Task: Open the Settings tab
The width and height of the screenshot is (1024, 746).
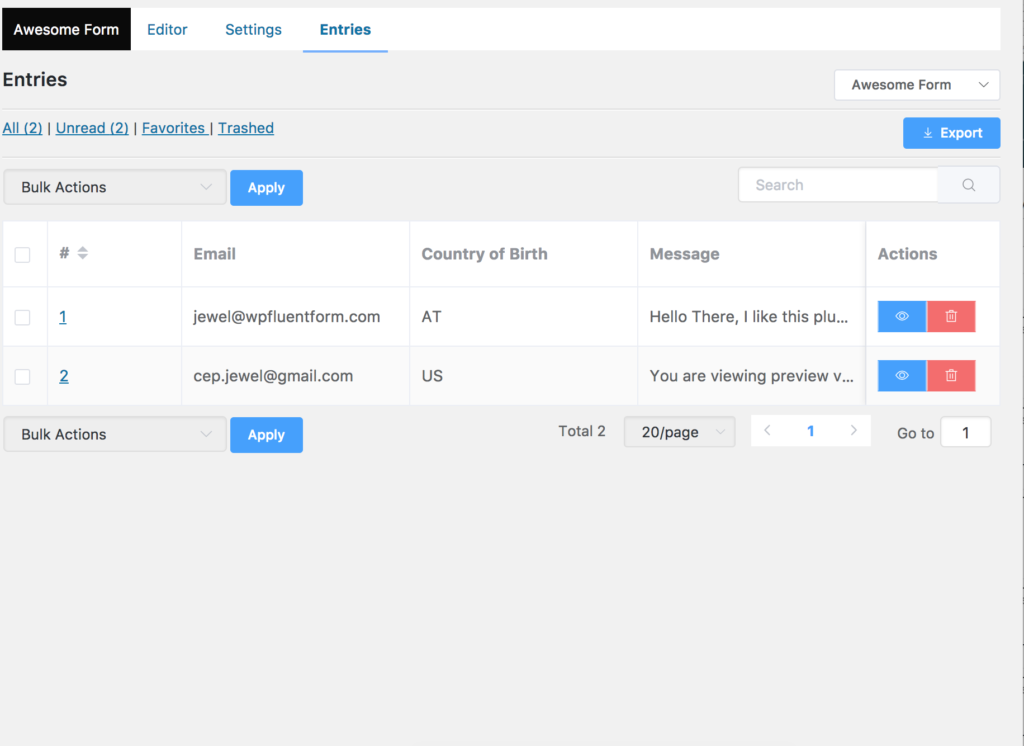Action: (253, 29)
